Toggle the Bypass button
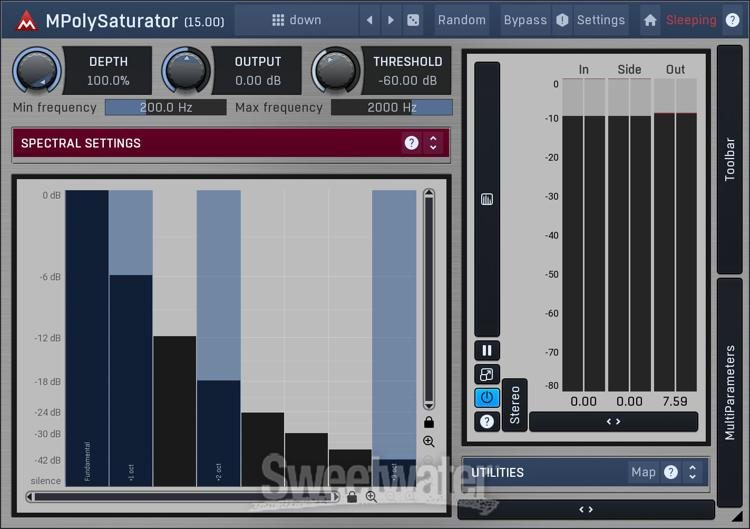Screen dimensions: 750x529 [x=525, y=20]
